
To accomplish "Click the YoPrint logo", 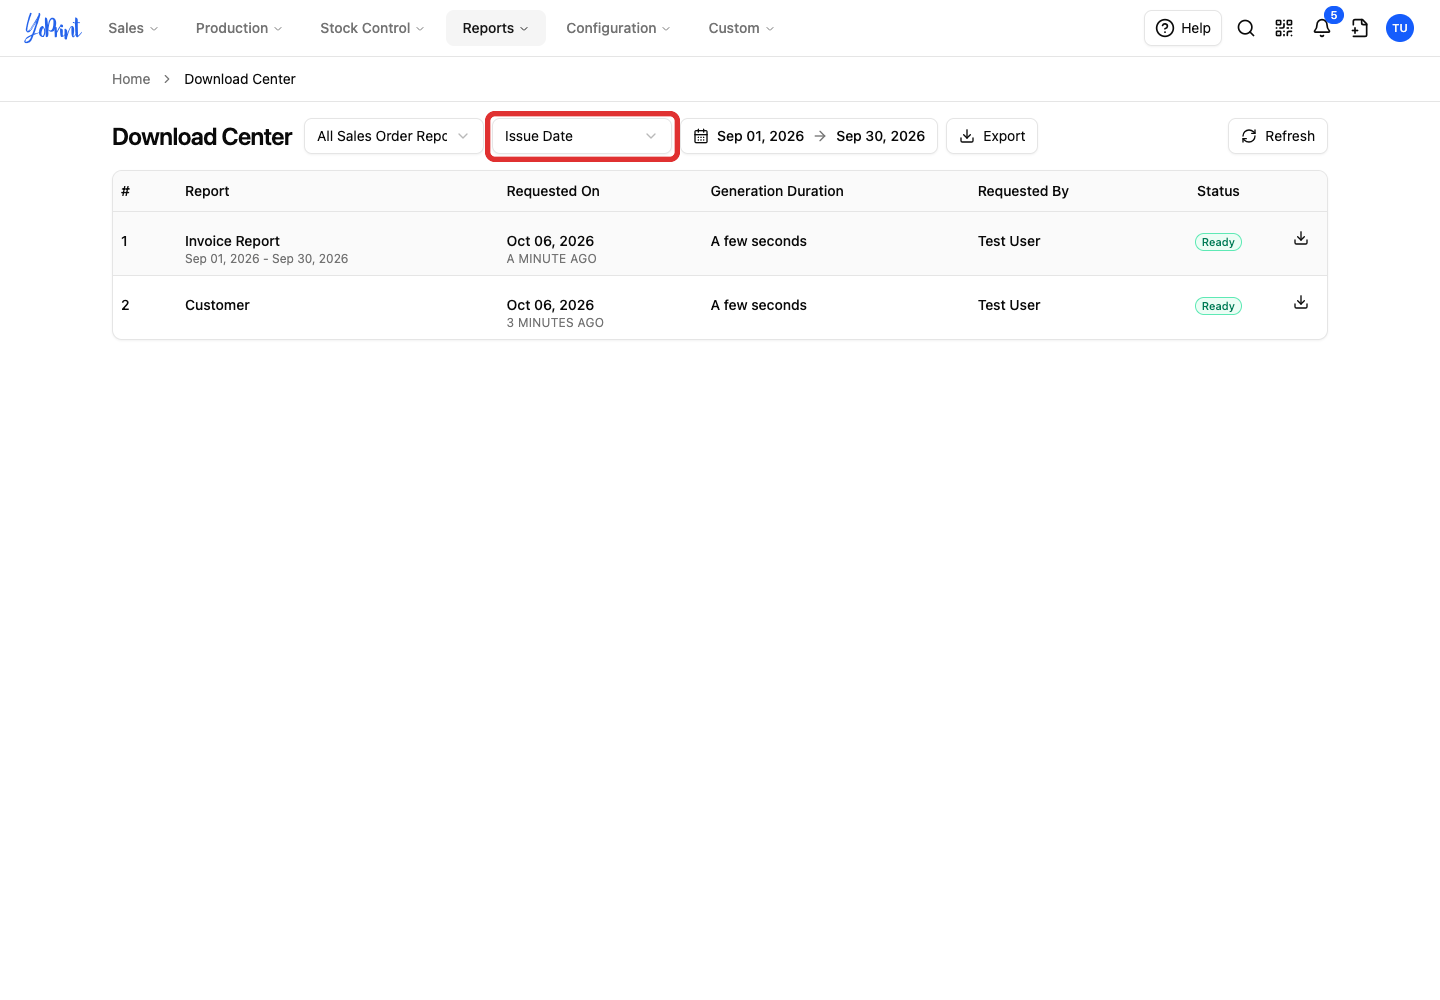I will (x=53, y=28).
